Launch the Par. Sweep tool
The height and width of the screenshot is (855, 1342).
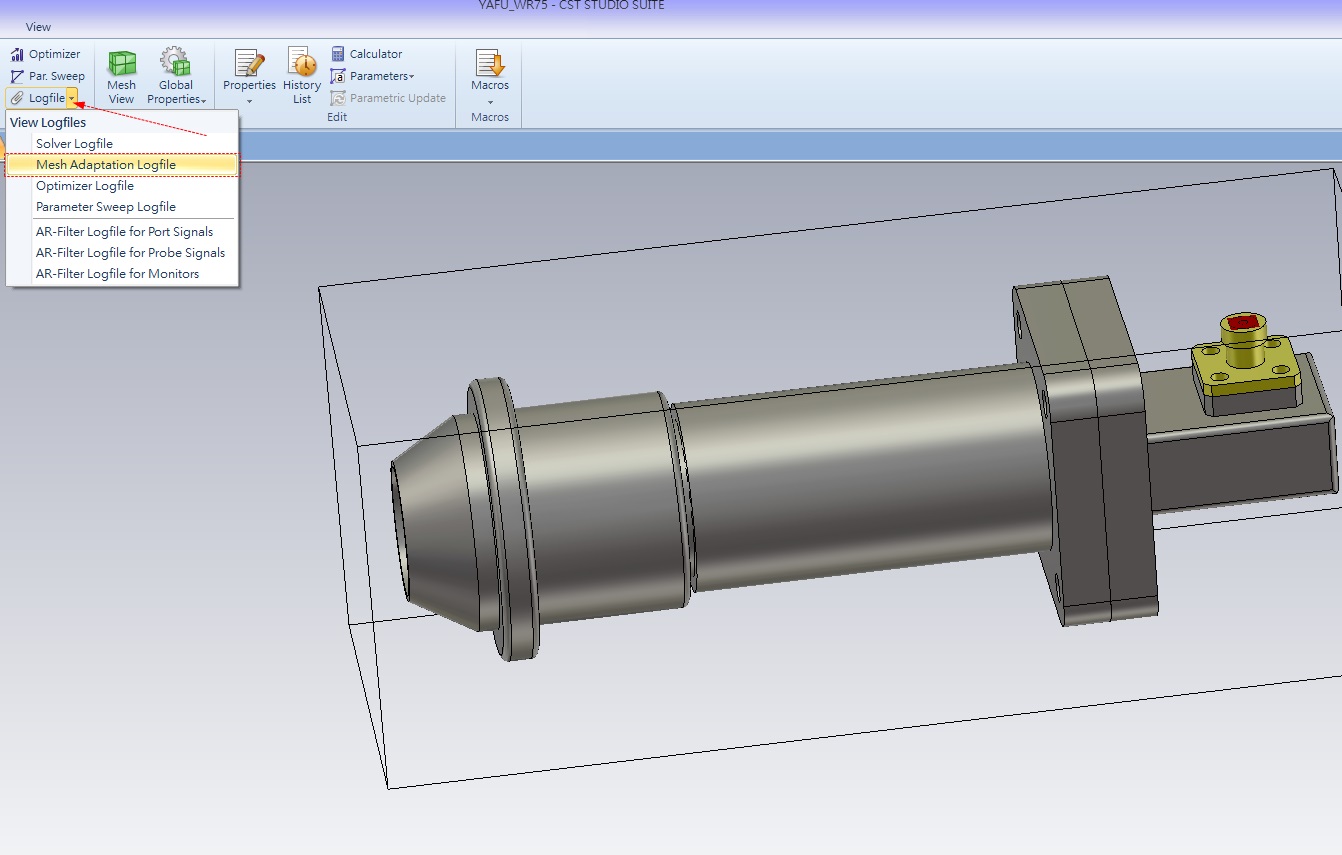[x=47, y=76]
